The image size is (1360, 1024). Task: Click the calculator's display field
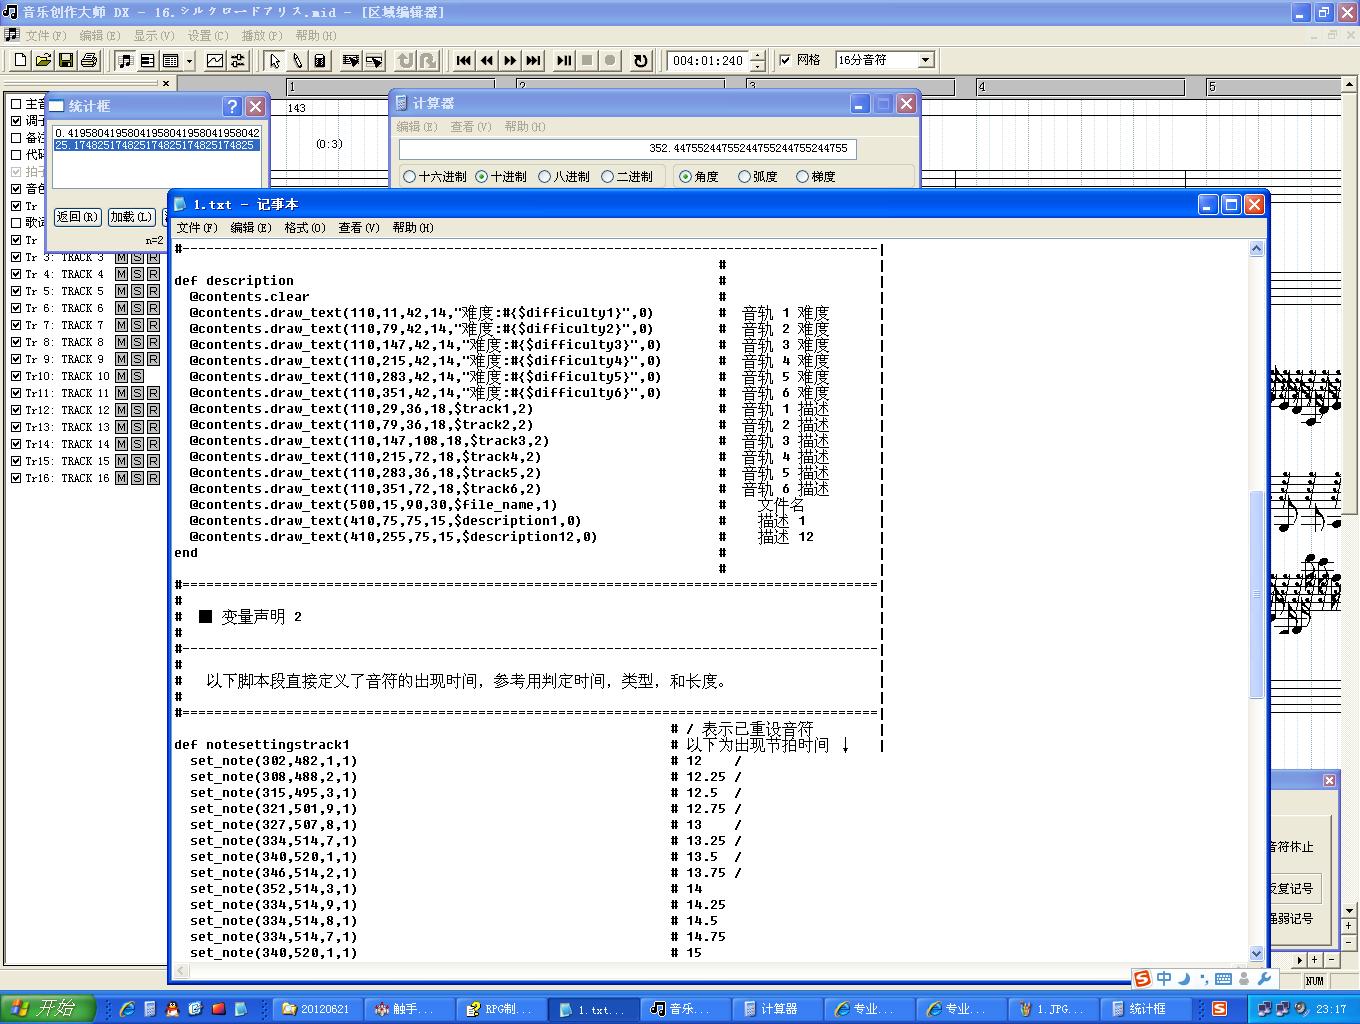(627, 149)
